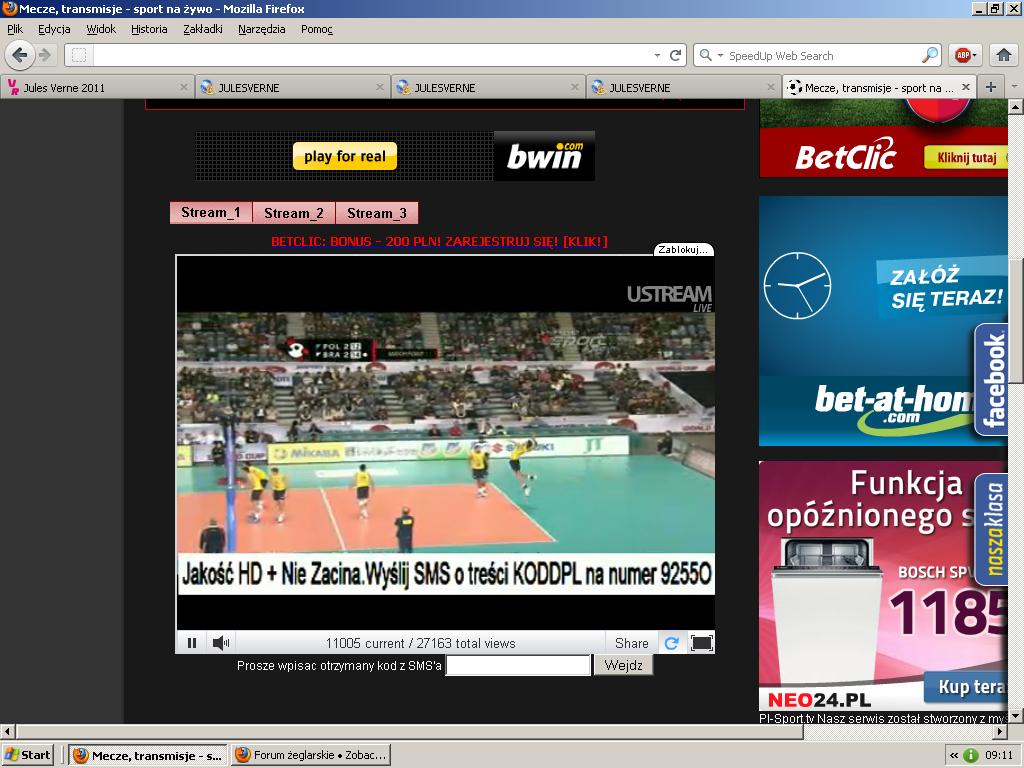Reload page using address bar refresh icon
This screenshot has height=768, width=1024.
(x=676, y=56)
